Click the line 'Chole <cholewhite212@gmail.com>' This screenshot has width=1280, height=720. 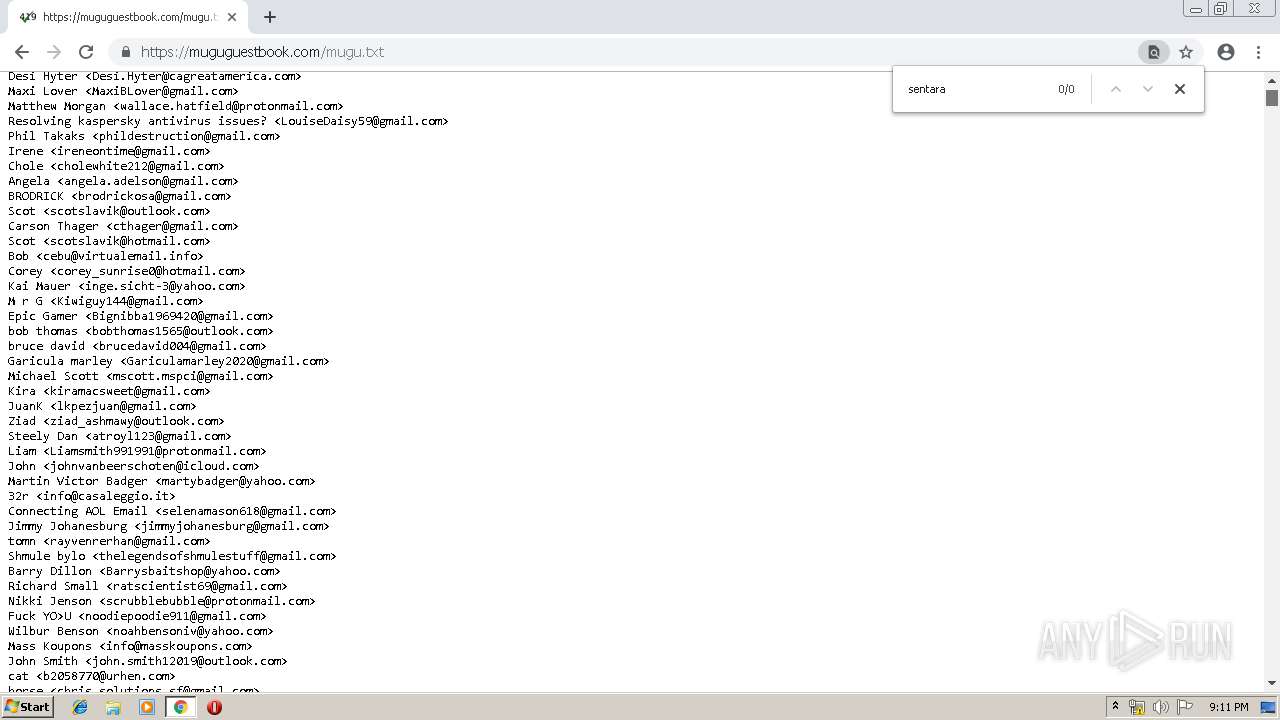pyautogui.click(x=116, y=166)
